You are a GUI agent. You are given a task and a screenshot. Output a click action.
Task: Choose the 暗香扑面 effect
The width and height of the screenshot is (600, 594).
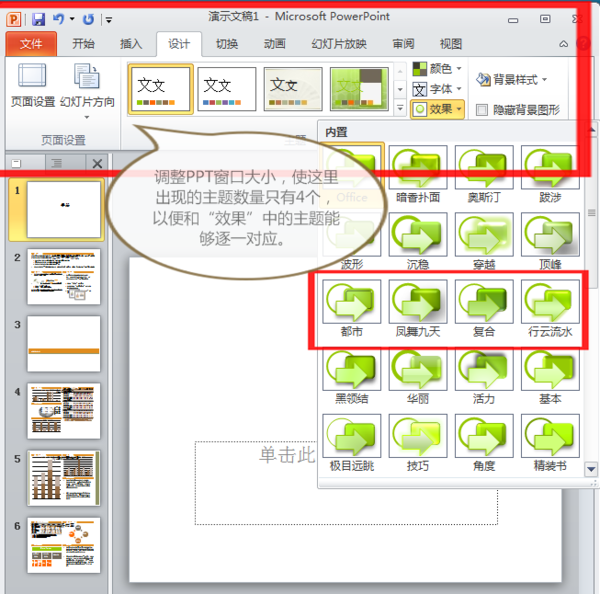[418, 174]
